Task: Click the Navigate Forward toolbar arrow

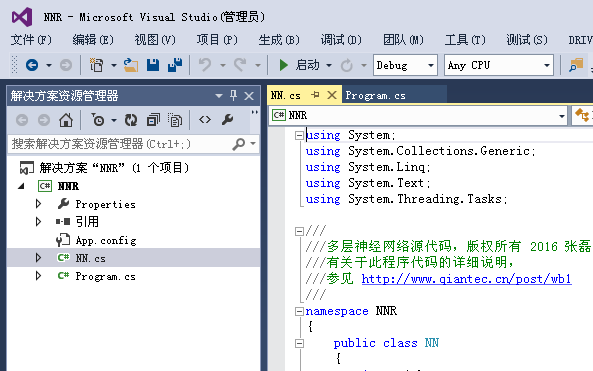Action: 66,65
